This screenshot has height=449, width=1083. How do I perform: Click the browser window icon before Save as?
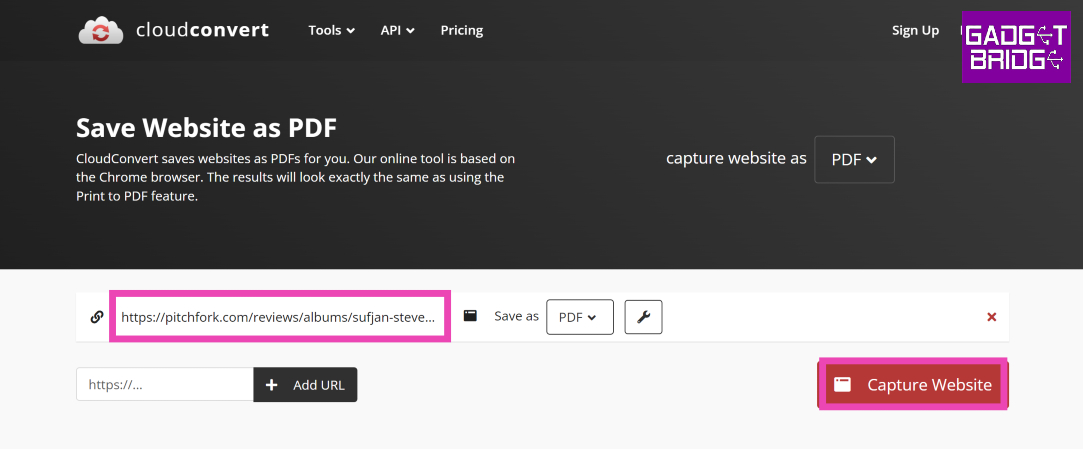(x=470, y=316)
